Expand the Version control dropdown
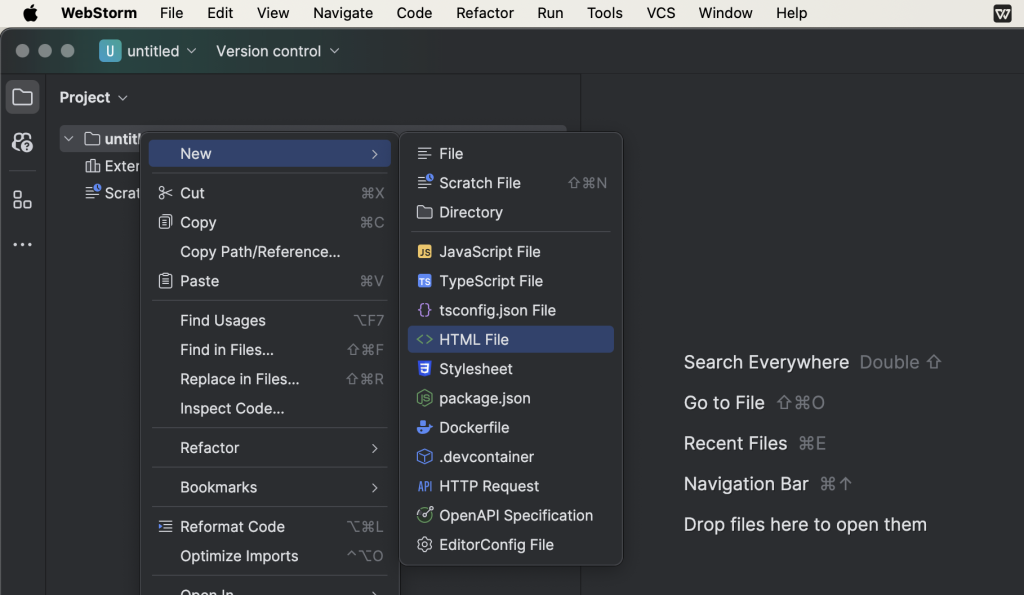 pos(278,51)
